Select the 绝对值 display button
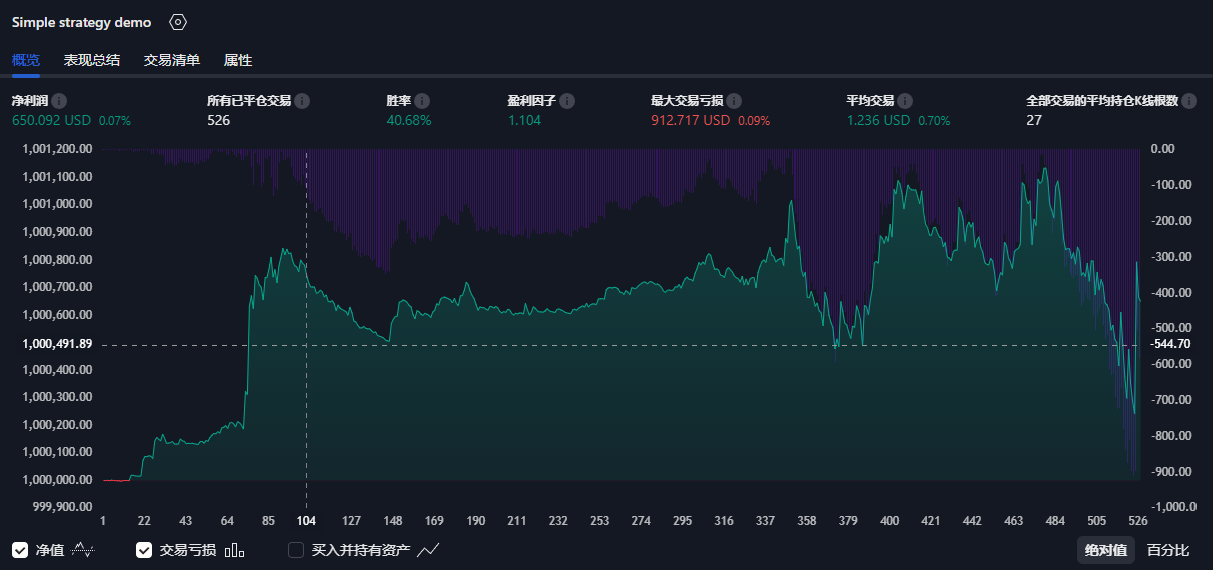1213x570 pixels. point(1106,550)
